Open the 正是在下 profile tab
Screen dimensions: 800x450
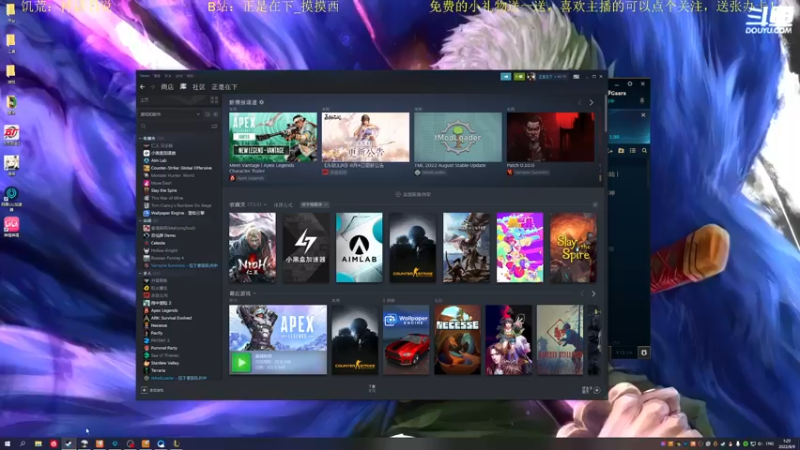pos(224,87)
